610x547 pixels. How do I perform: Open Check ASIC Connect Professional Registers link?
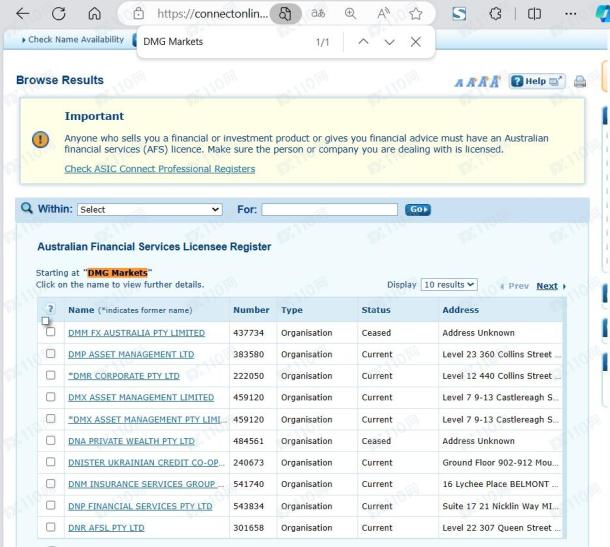point(160,169)
